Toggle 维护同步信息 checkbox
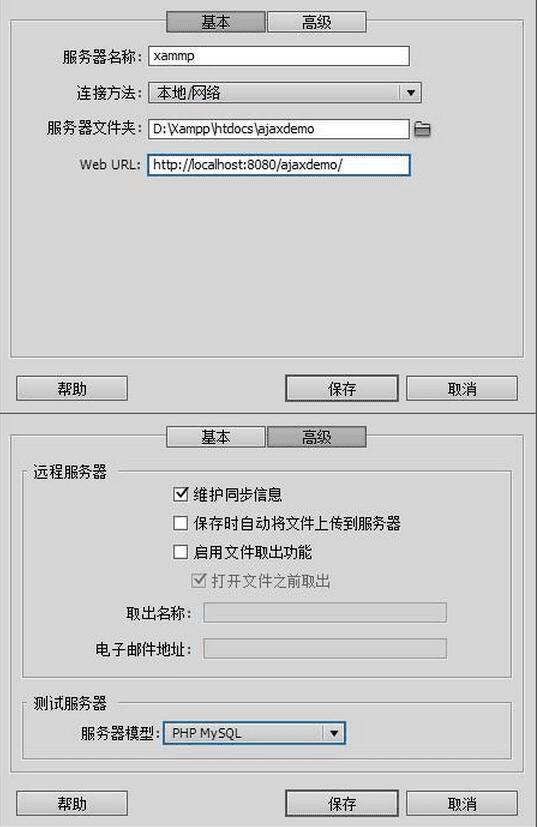Image resolution: width=538 pixels, height=827 pixels. tap(180, 494)
